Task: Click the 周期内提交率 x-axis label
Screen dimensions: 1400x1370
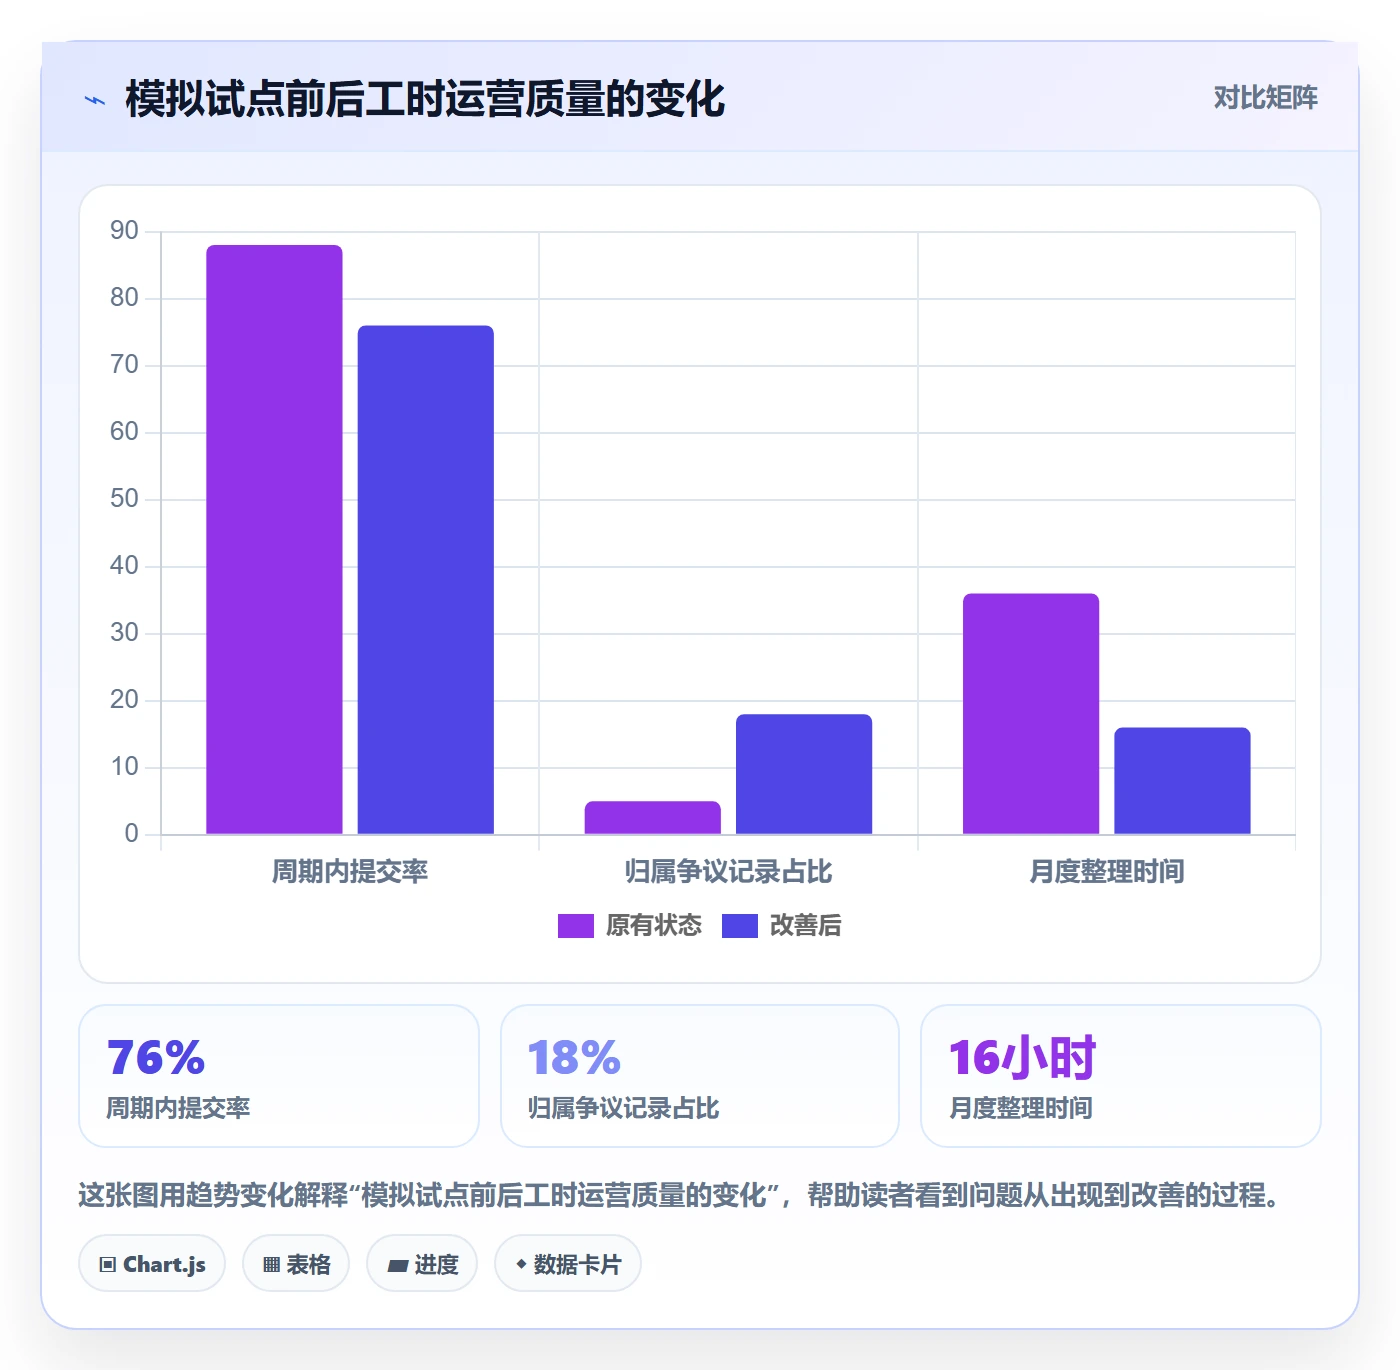Action: tap(350, 872)
